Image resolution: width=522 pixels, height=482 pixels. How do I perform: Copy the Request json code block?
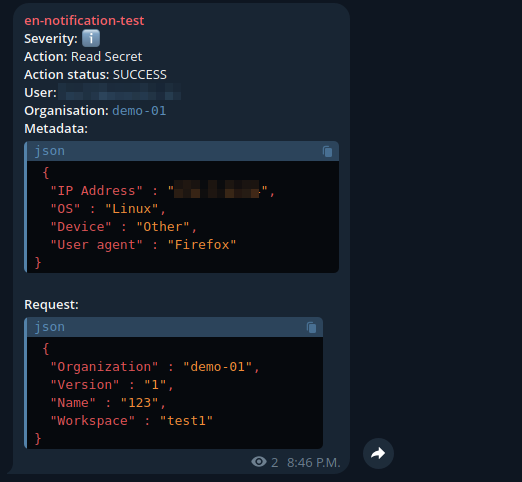[311, 328]
